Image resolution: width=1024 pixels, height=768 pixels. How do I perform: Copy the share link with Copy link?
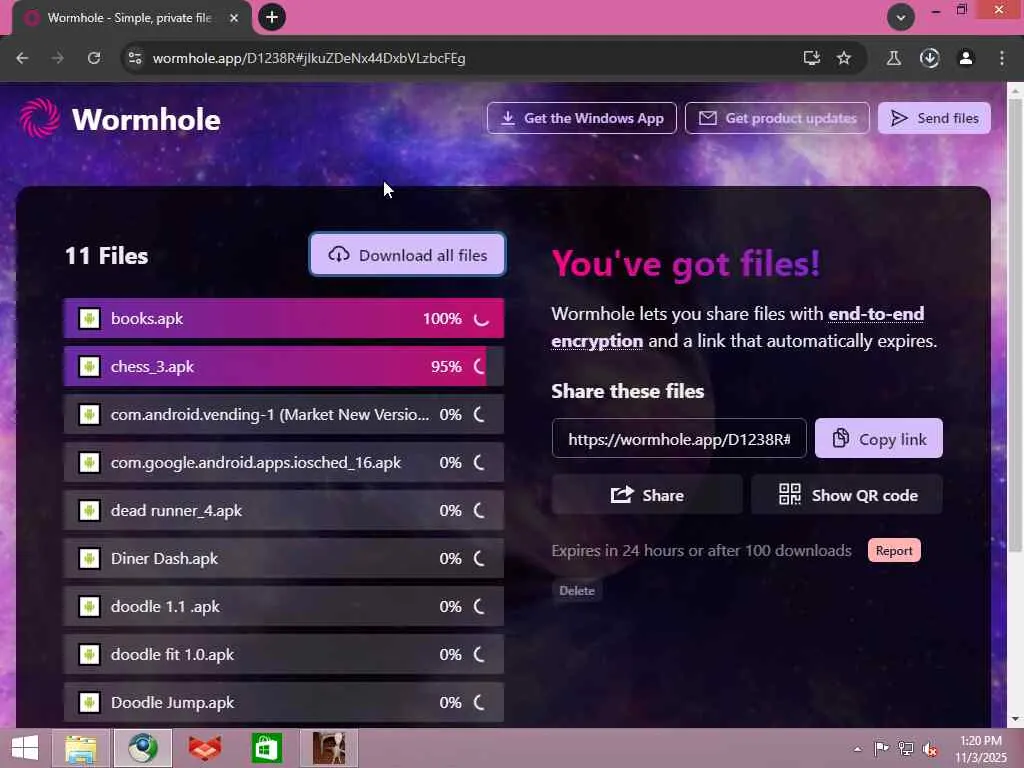[x=879, y=439]
